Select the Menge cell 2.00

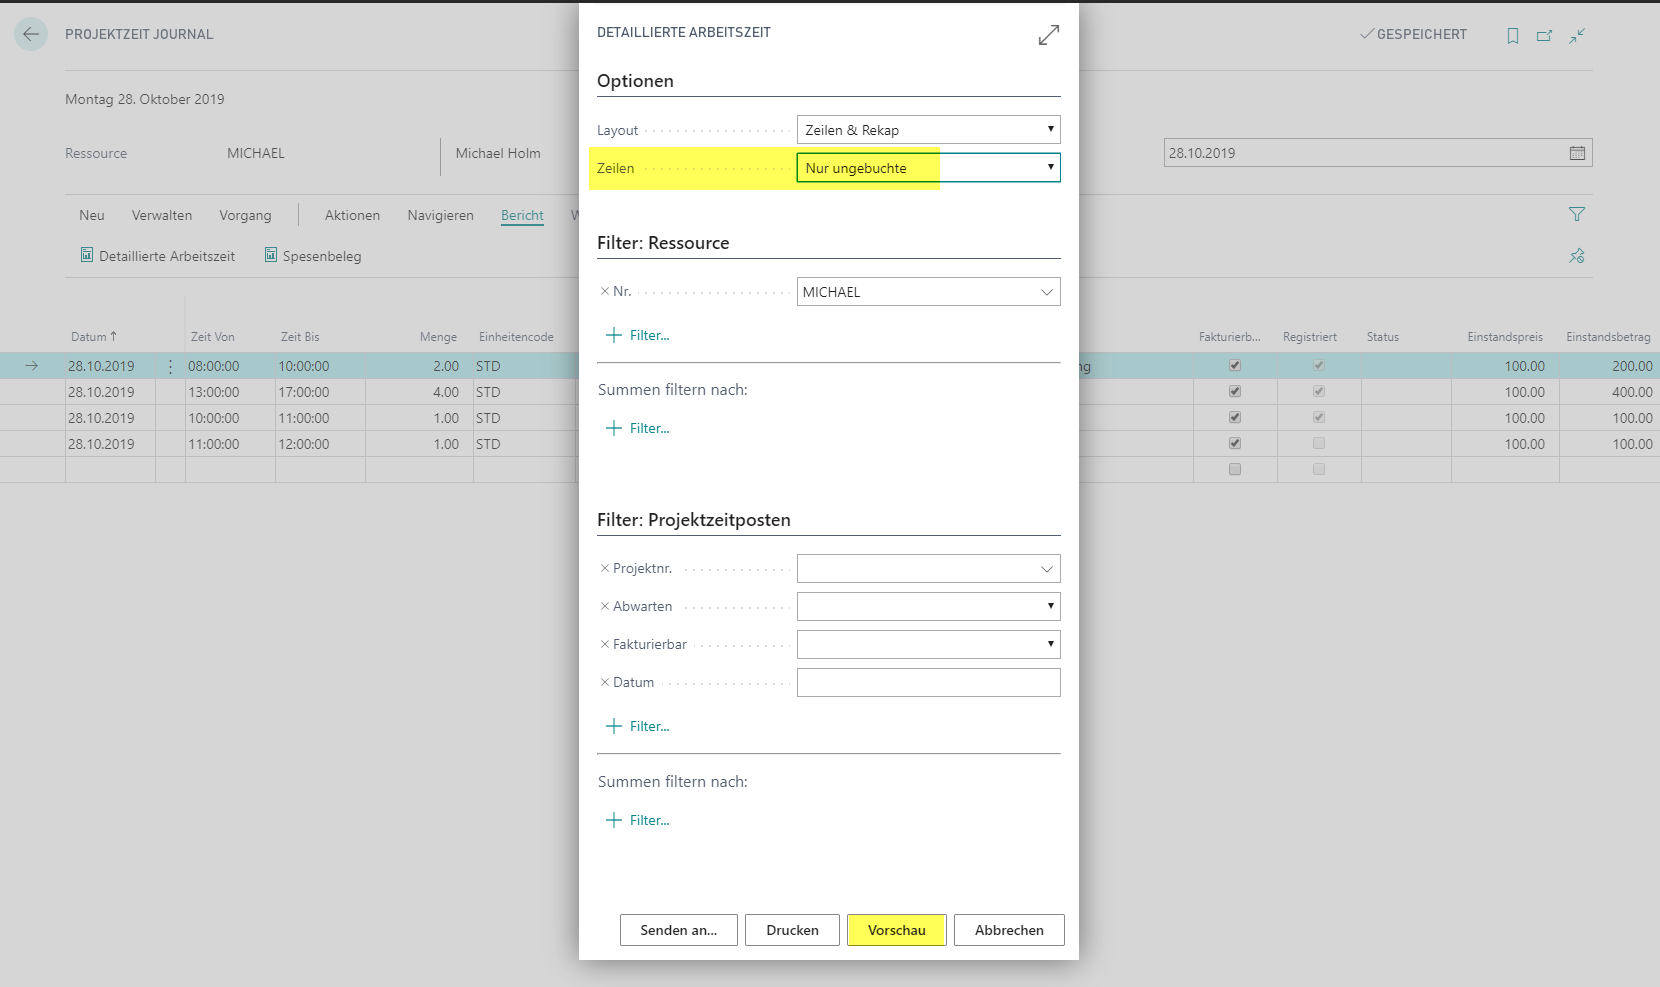pyautogui.click(x=420, y=366)
